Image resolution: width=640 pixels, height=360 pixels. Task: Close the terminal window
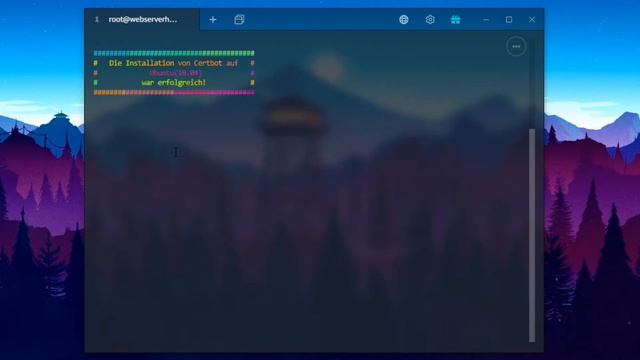pos(532,20)
